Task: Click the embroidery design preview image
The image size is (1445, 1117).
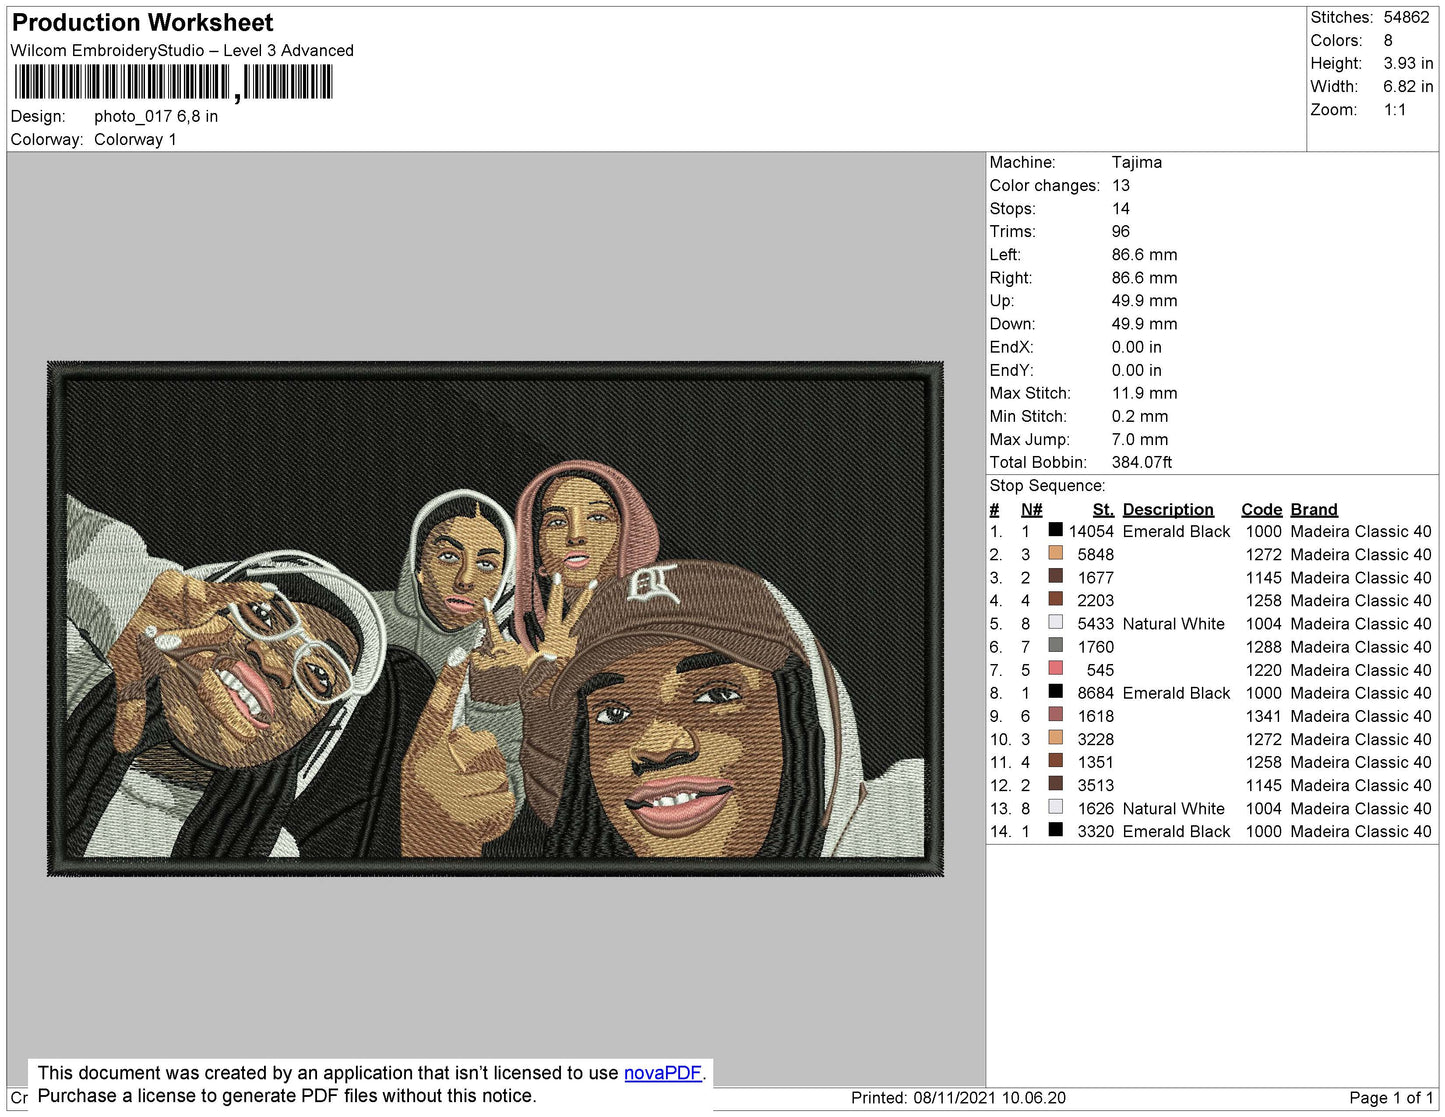Action: [495, 619]
